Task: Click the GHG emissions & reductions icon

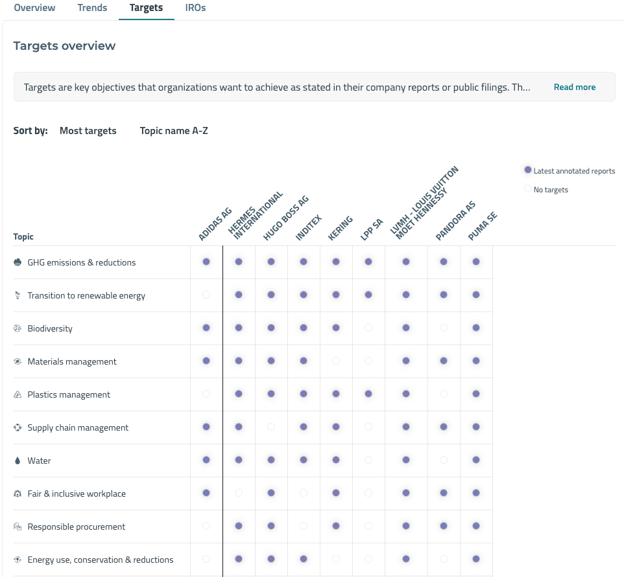Action: point(18,262)
